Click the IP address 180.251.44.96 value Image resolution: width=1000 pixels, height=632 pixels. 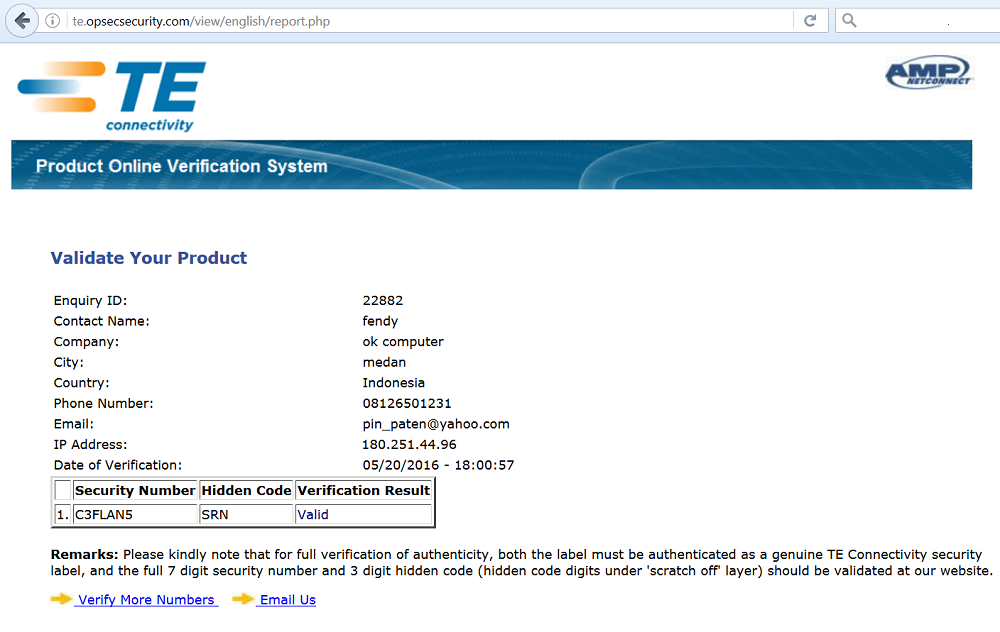tap(409, 444)
